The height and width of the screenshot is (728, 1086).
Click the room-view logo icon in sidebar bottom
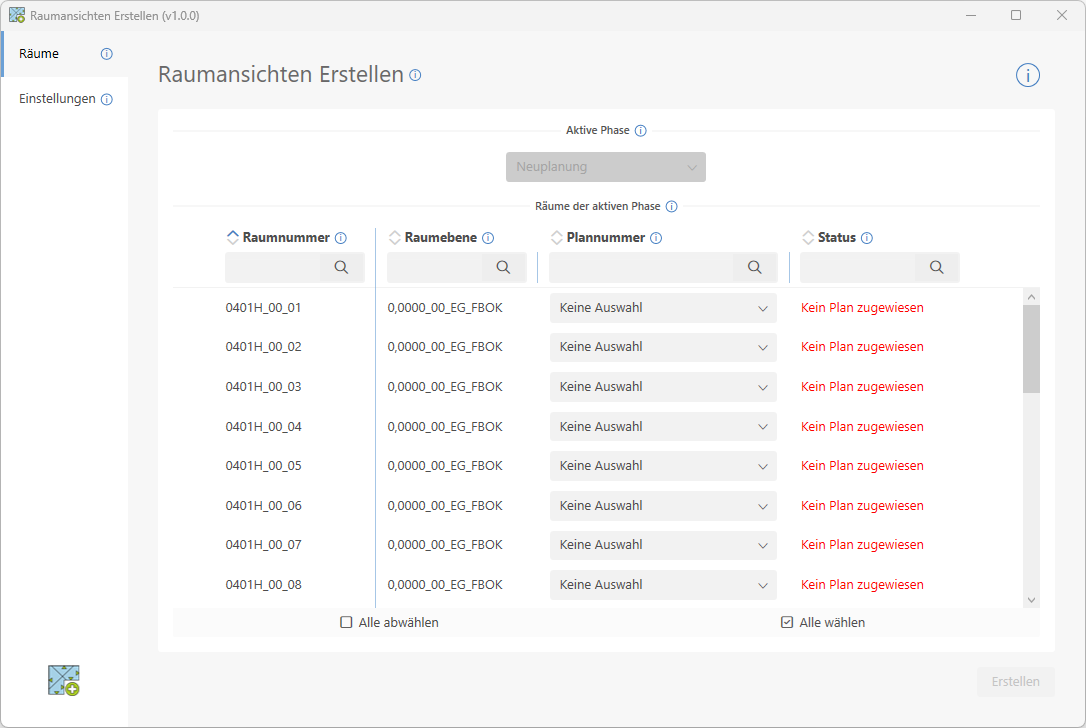[x=64, y=680]
